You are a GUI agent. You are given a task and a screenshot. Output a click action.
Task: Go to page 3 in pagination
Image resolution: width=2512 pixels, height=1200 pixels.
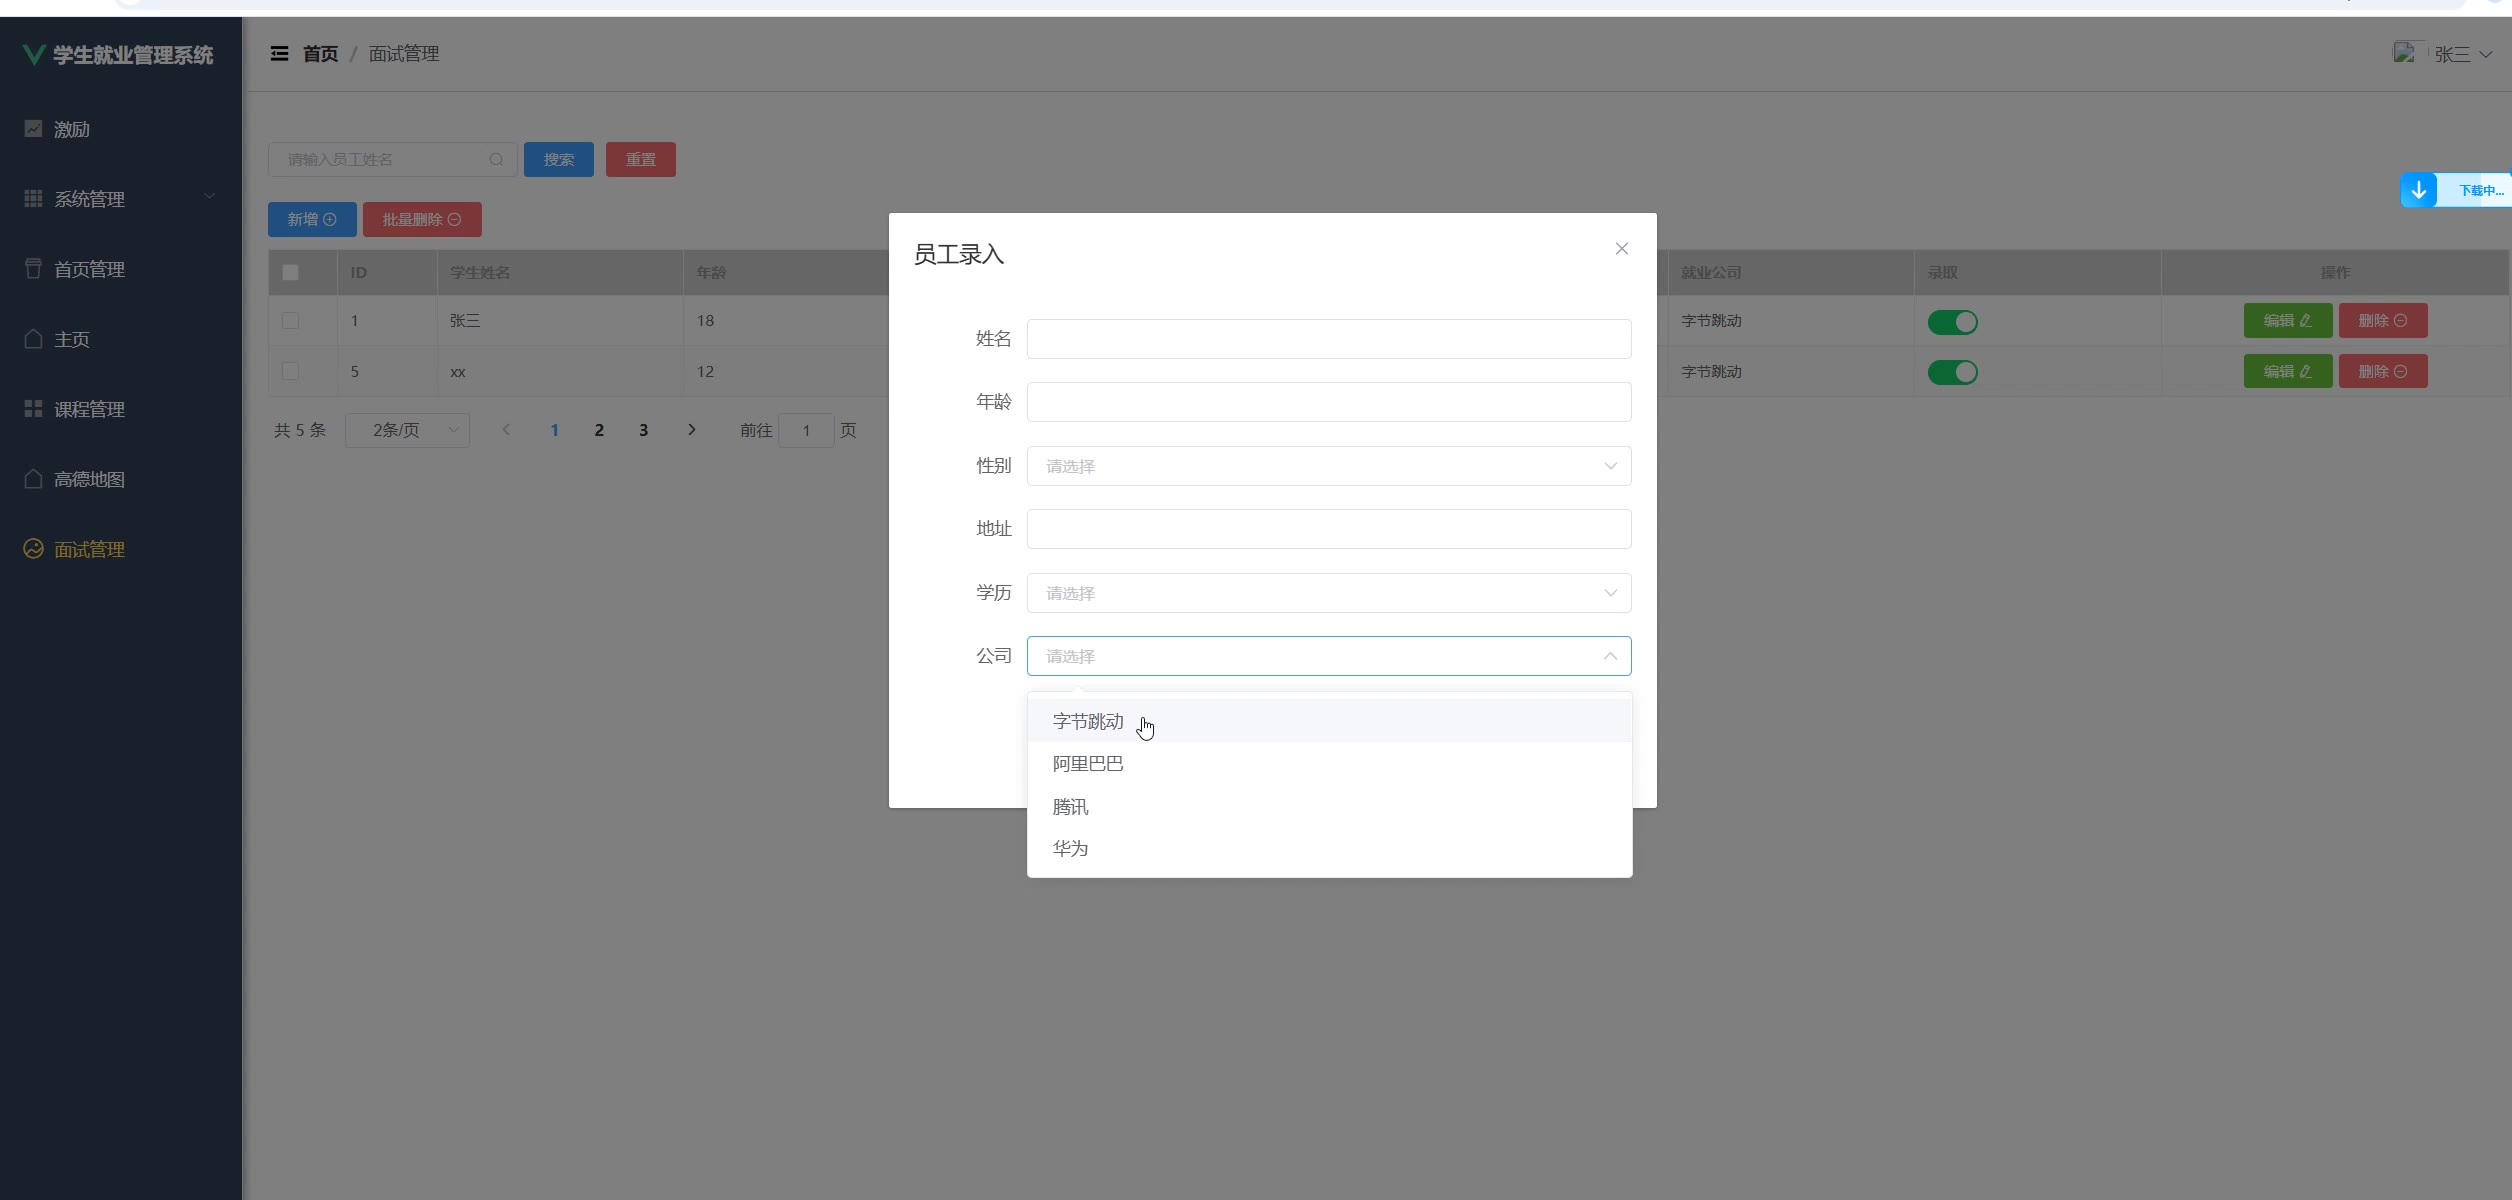[x=643, y=430]
